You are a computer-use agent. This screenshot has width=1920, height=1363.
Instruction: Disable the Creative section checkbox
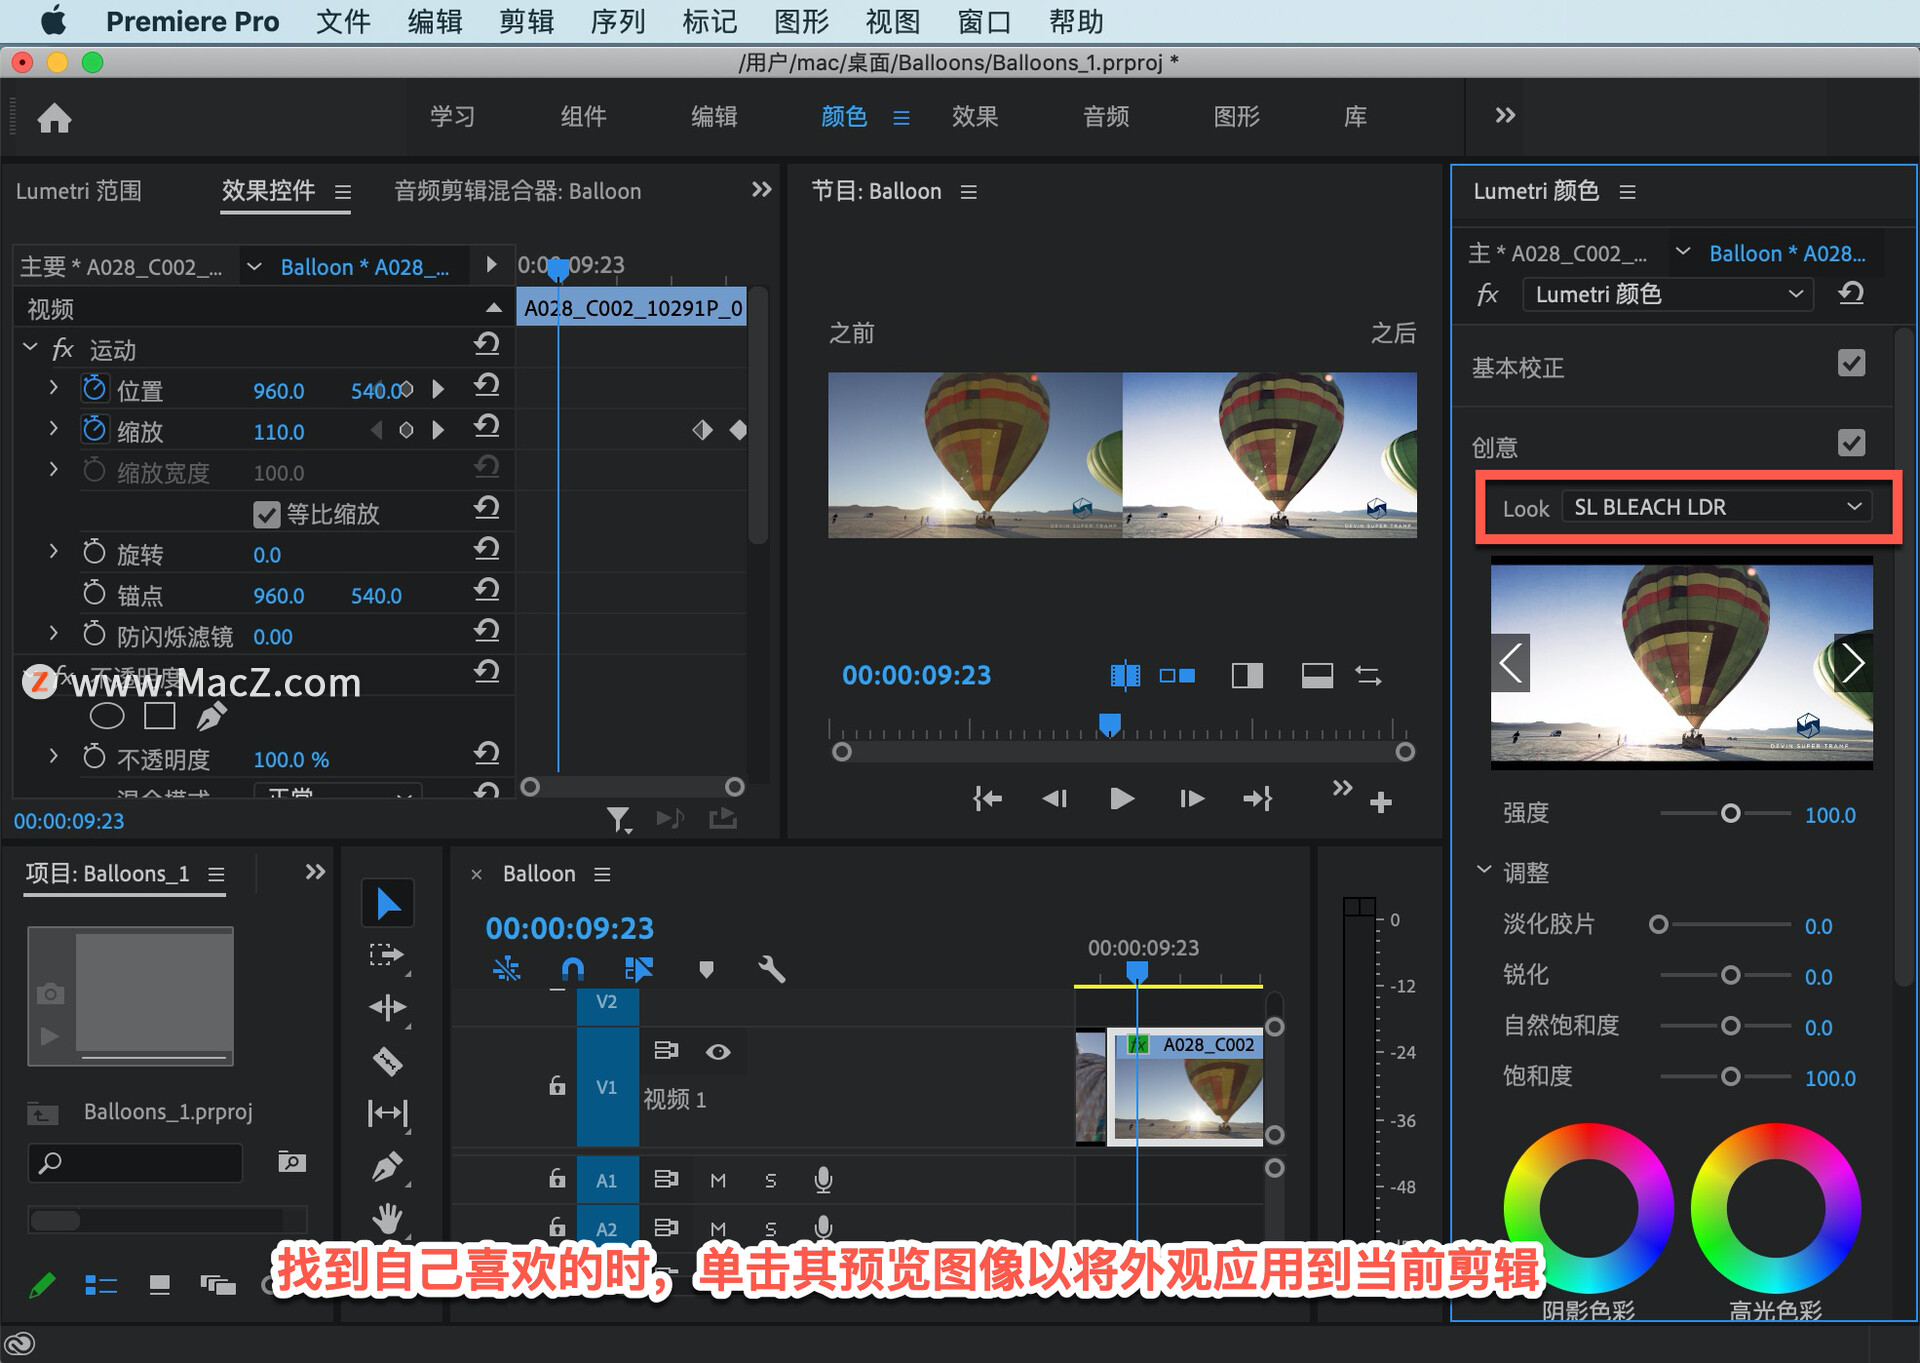(x=1851, y=442)
